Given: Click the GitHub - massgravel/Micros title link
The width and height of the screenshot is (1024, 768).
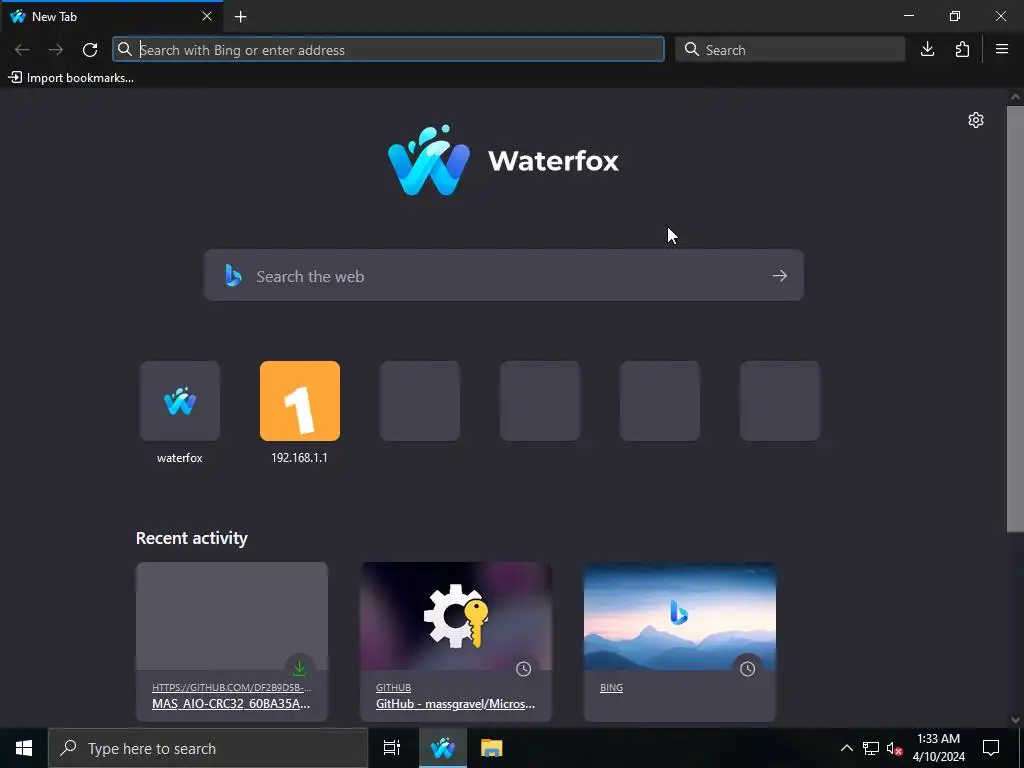Looking at the screenshot, I should coord(455,704).
